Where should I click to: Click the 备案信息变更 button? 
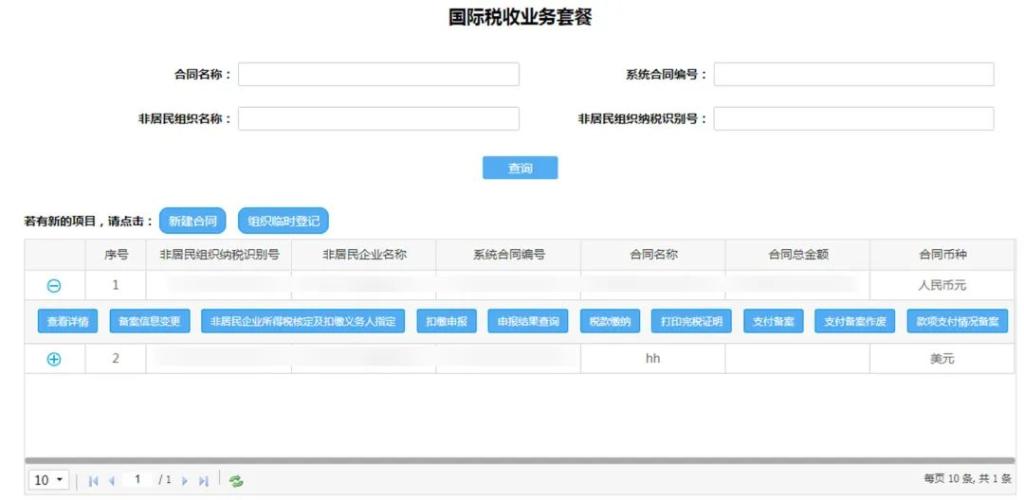[149, 322]
